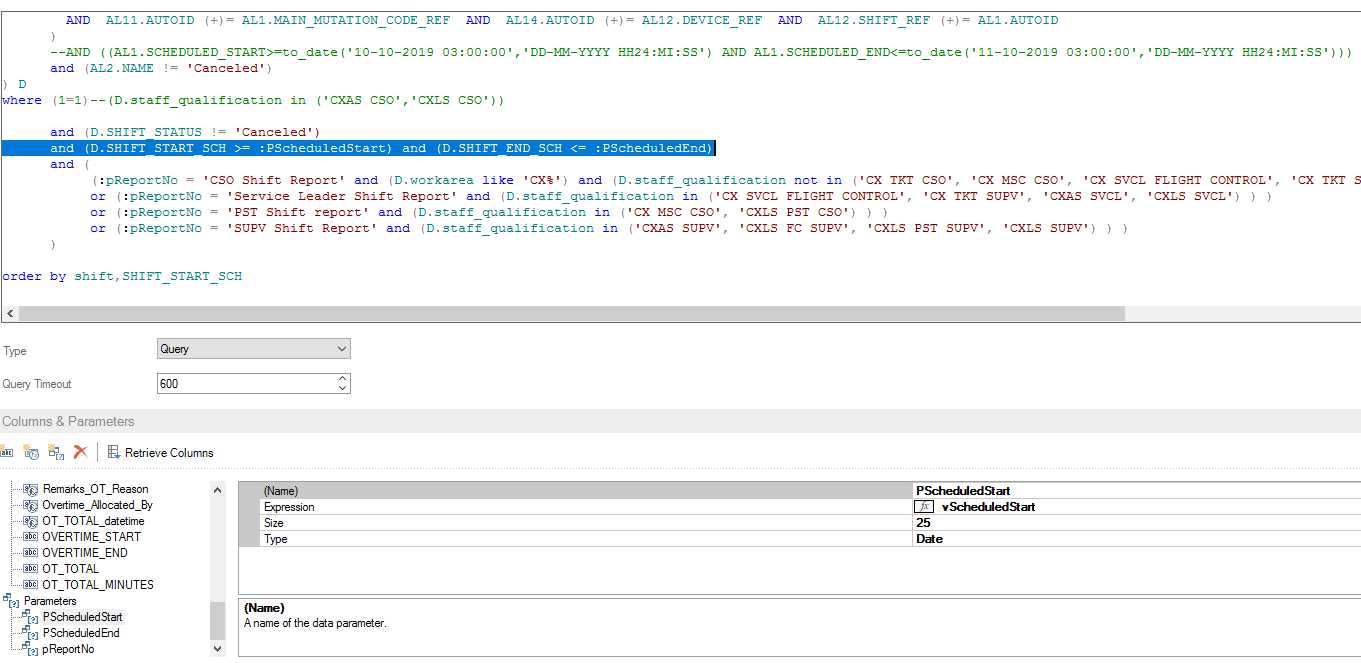1361x663 pixels.
Task: Click the Retrieve Columns button
Action: [x=160, y=452]
